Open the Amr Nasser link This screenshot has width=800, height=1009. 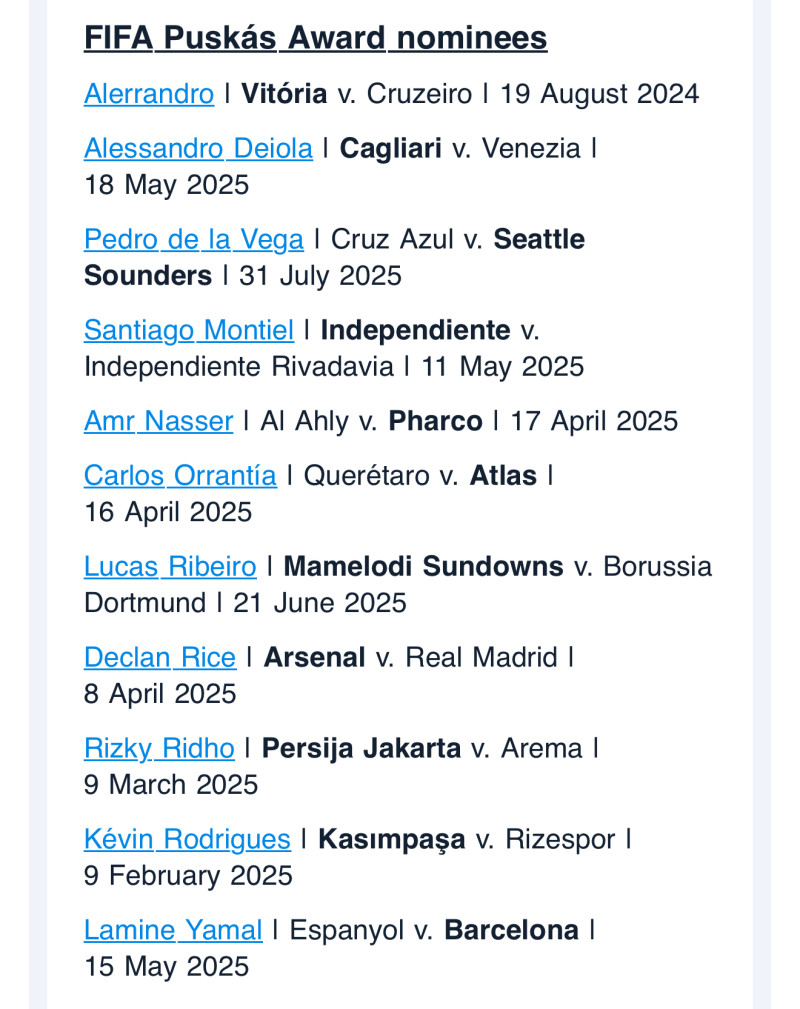158,421
